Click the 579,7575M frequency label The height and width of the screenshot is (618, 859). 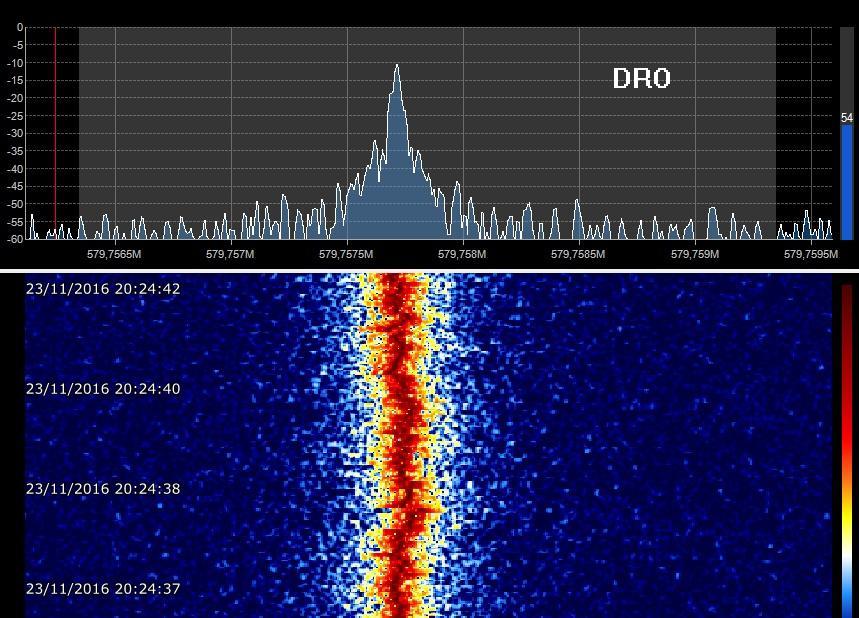(x=346, y=255)
